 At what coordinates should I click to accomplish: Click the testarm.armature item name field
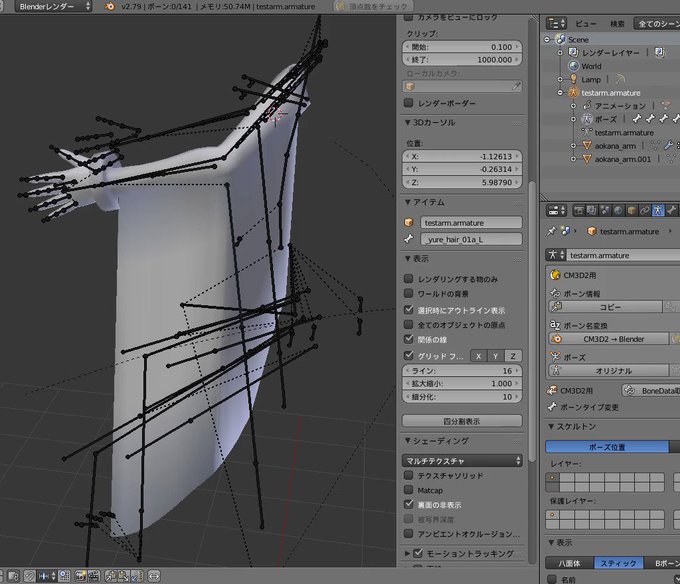(x=471, y=222)
